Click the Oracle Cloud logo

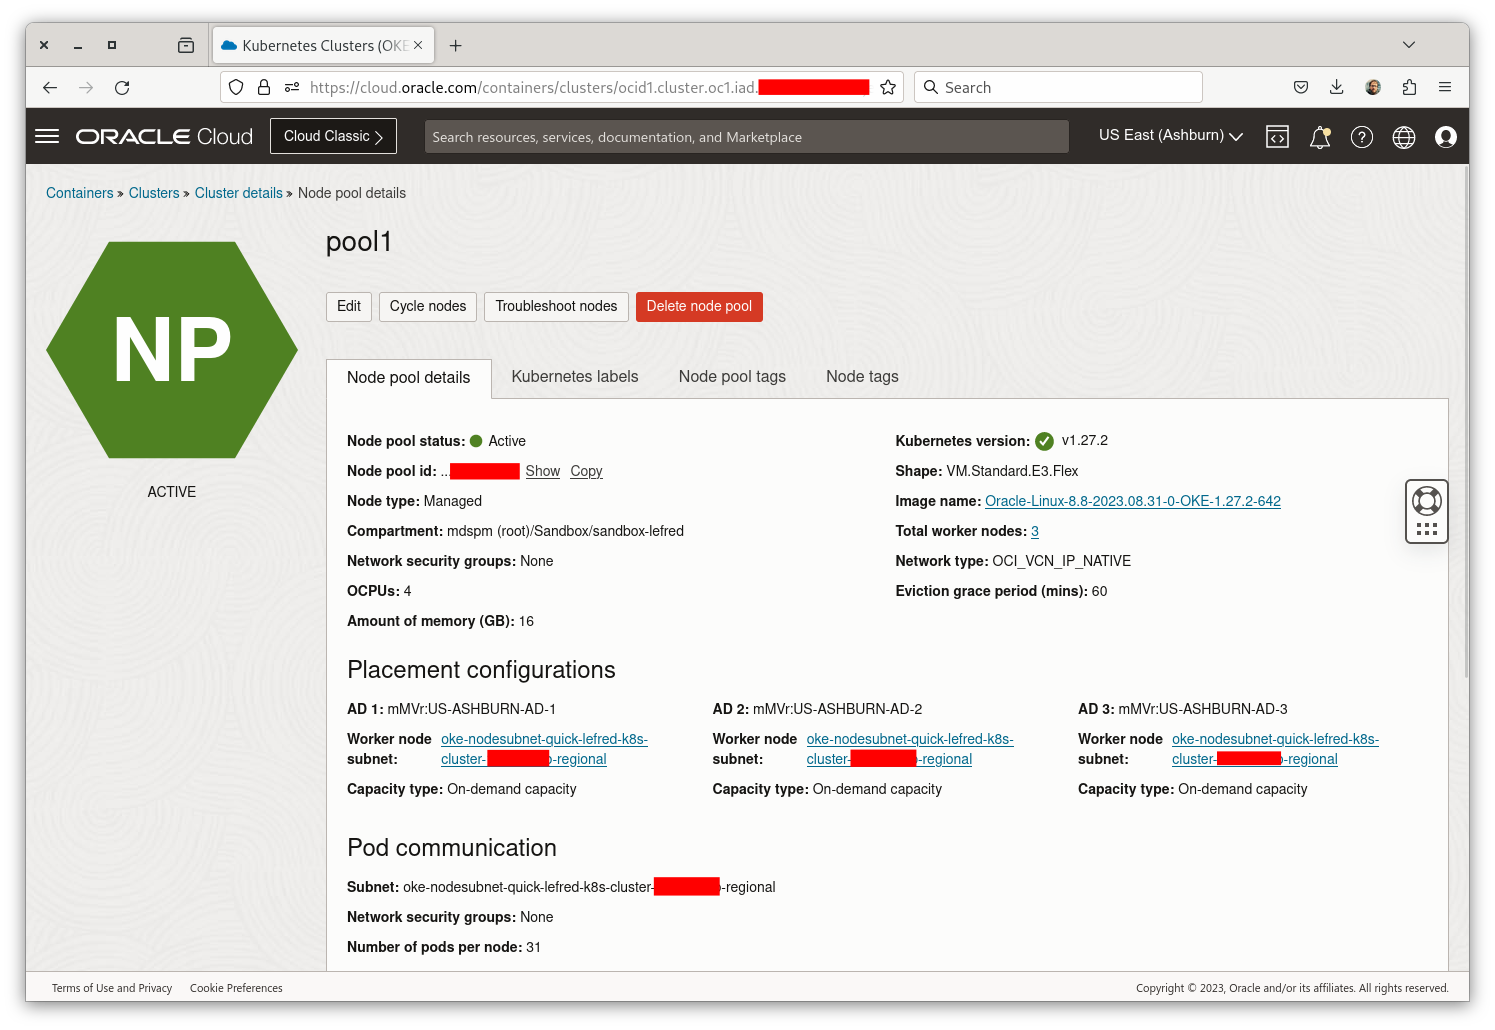(x=164, y=136)
